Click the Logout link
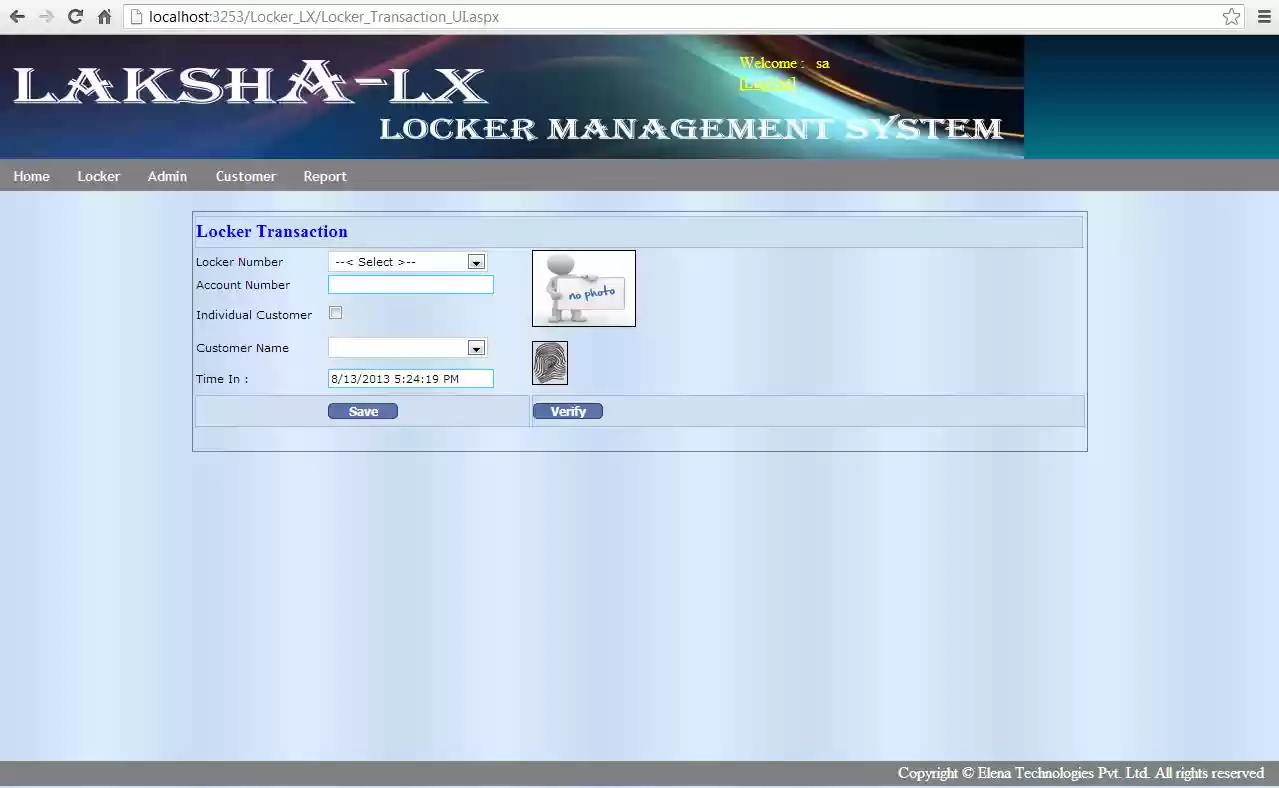 (766, 83)
